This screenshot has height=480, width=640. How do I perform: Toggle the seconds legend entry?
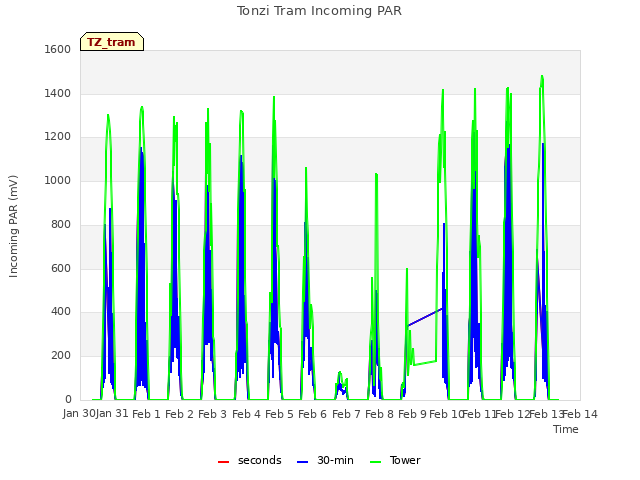pos(249,461)
